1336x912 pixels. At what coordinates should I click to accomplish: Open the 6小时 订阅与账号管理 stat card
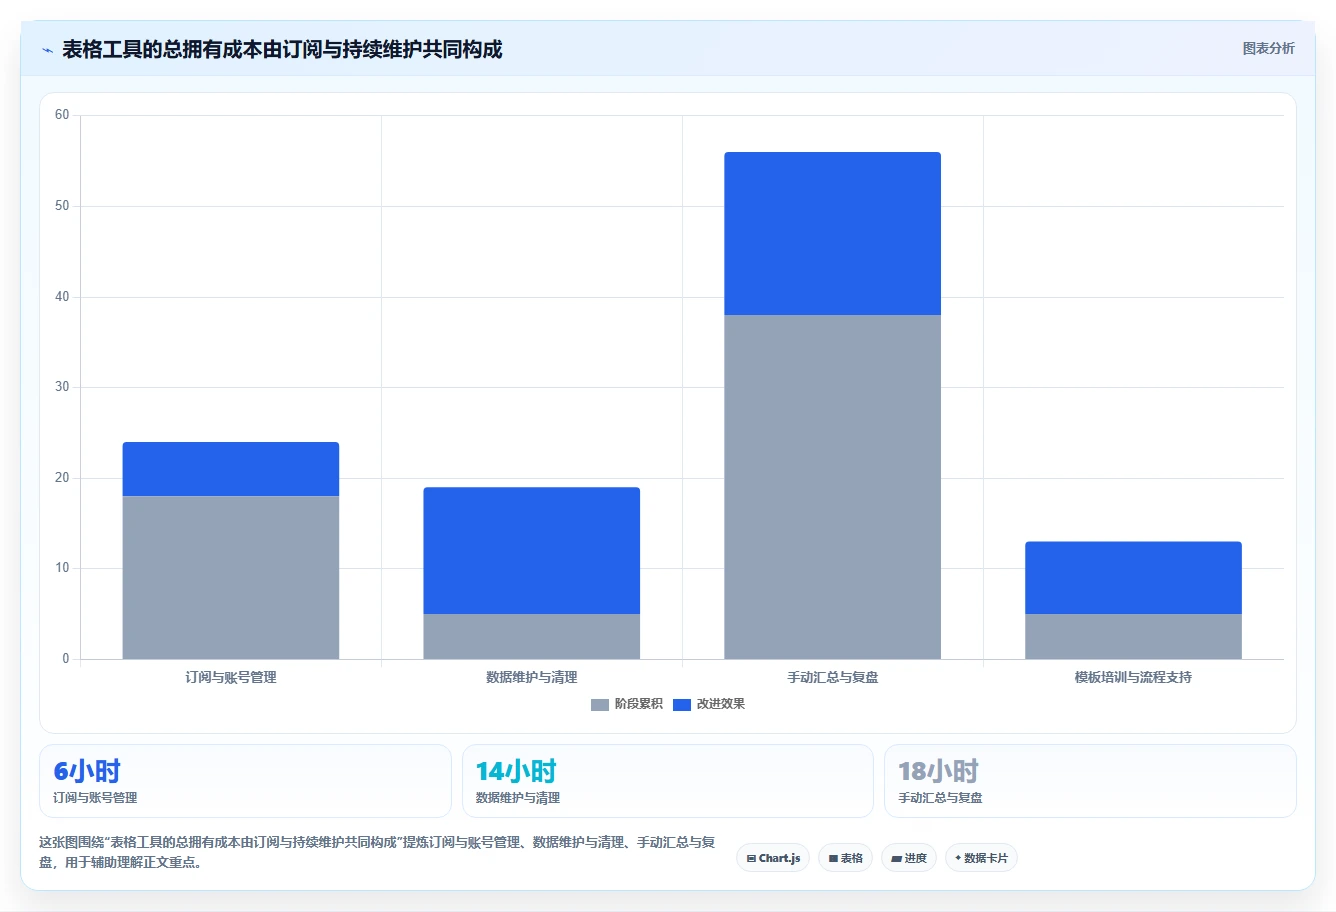coord(245,781)
